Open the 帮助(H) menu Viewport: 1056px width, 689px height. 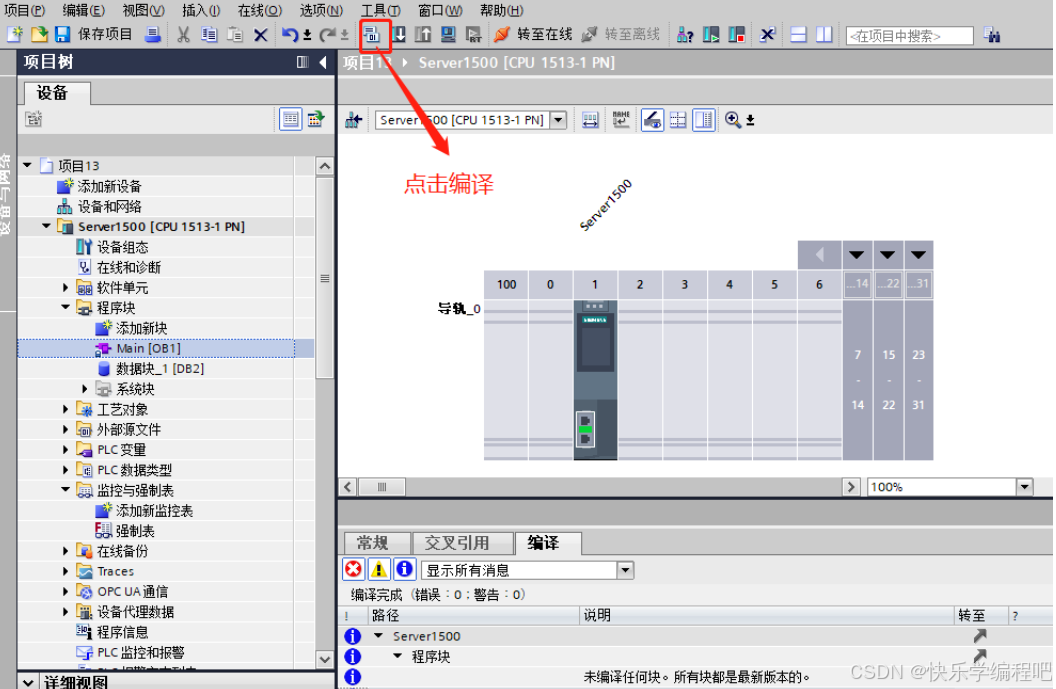pyautogui.click(x=501, y=10)
